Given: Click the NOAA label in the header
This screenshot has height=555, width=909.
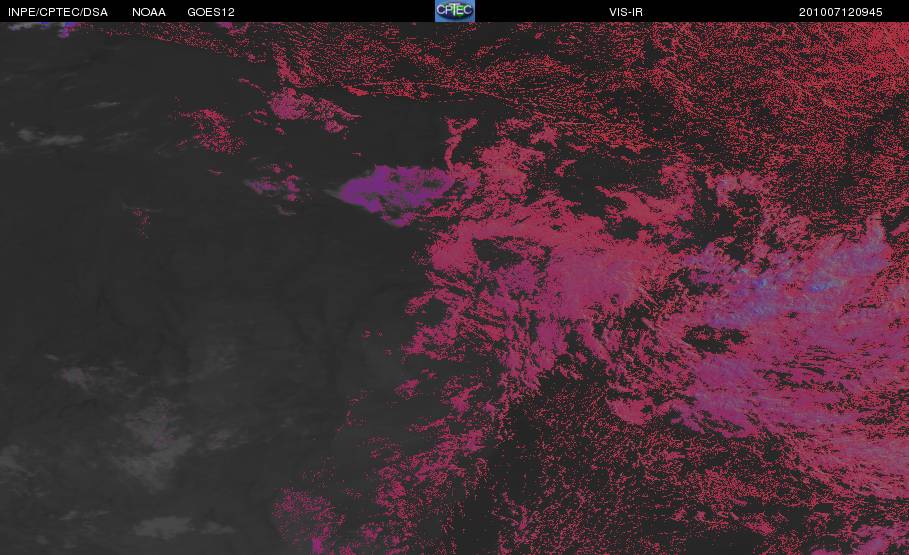Looking at the screenshot, I should [149, 12].
